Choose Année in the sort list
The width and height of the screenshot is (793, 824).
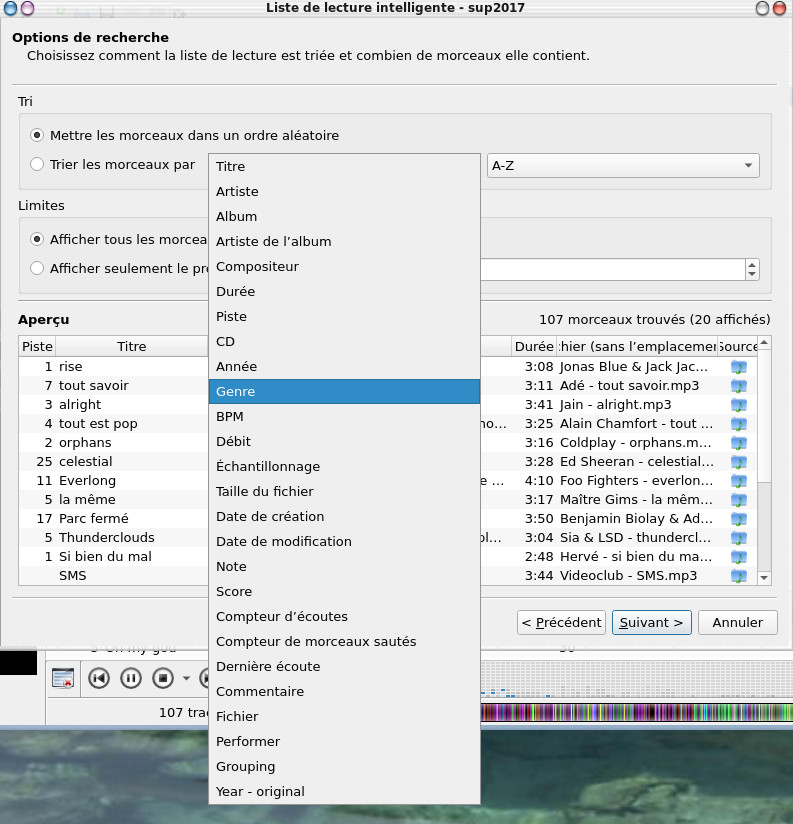[344, 366]
